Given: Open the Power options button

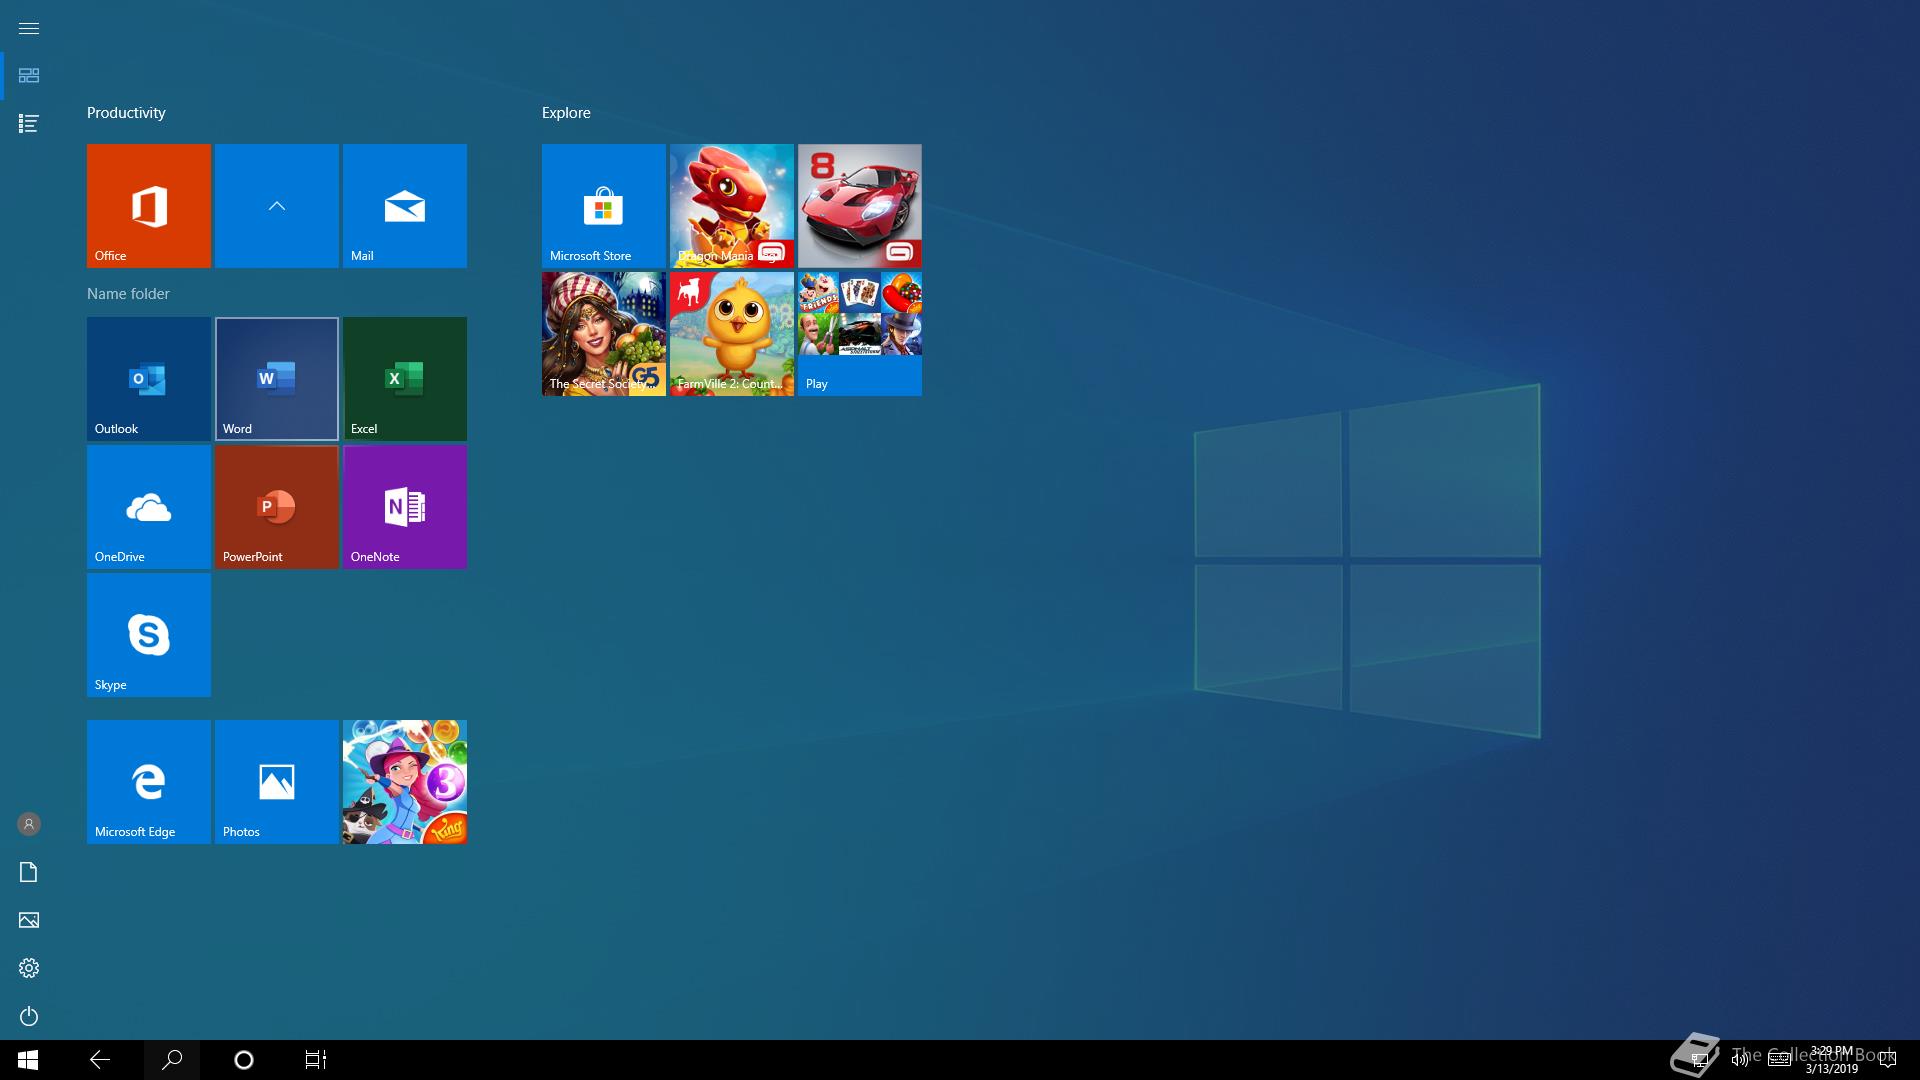Looking at the screenshot, I should tap(29, 1016).
